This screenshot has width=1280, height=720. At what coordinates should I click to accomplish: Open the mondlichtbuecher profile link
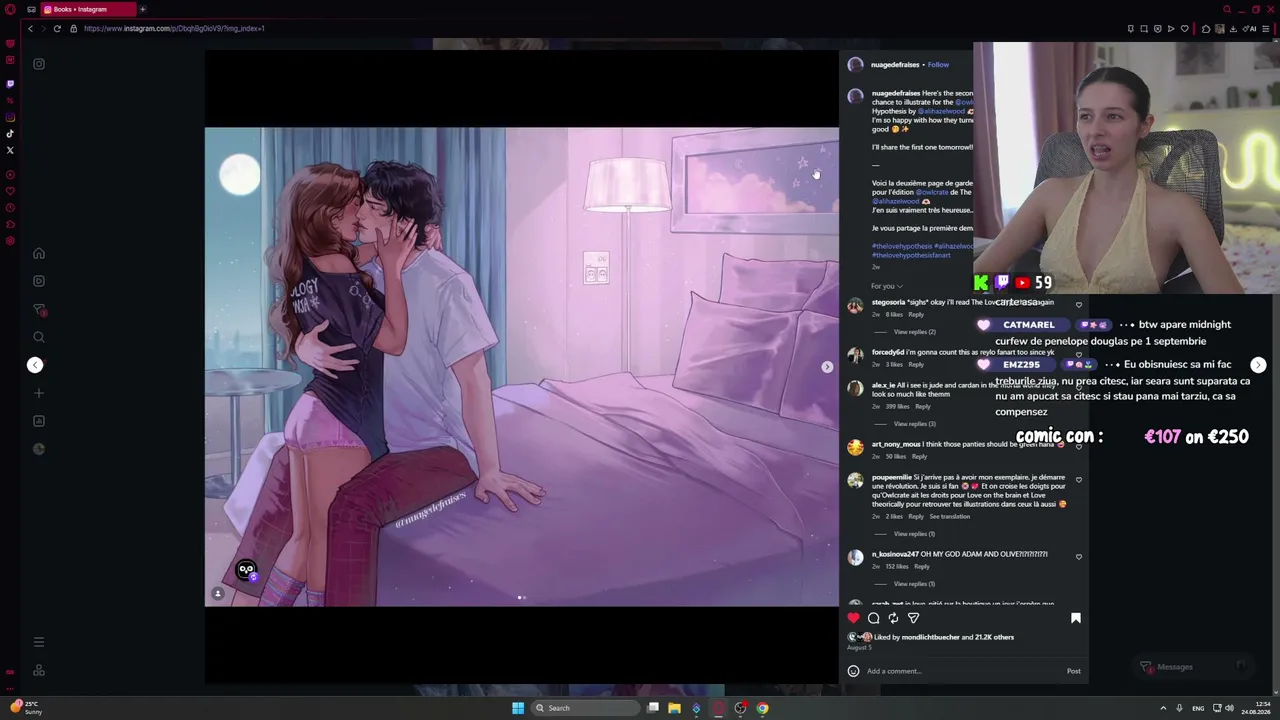coord(930,637)
